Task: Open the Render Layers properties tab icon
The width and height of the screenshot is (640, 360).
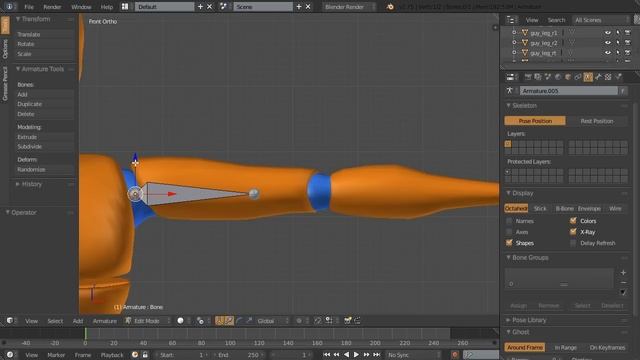Action: click(538, 77)
